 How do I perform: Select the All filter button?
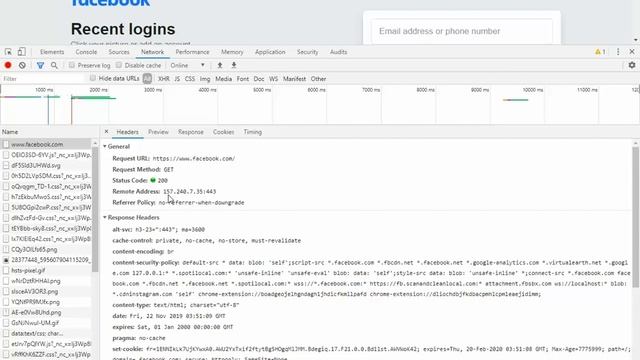[x=147, y=78]
